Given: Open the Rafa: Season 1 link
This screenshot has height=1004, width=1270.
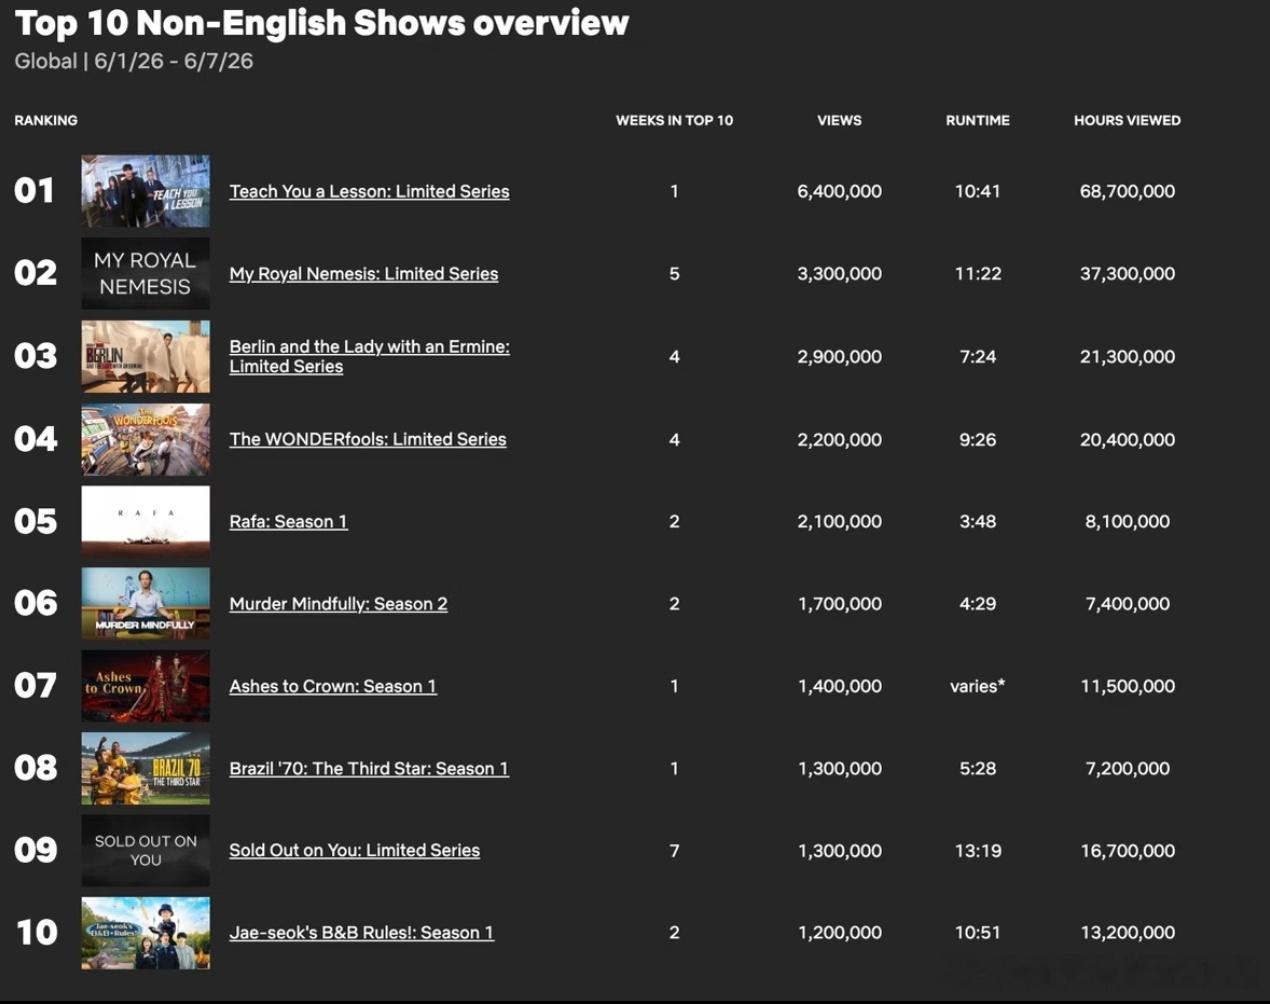Looking at the screenshot, I should [x=288, y=521].
